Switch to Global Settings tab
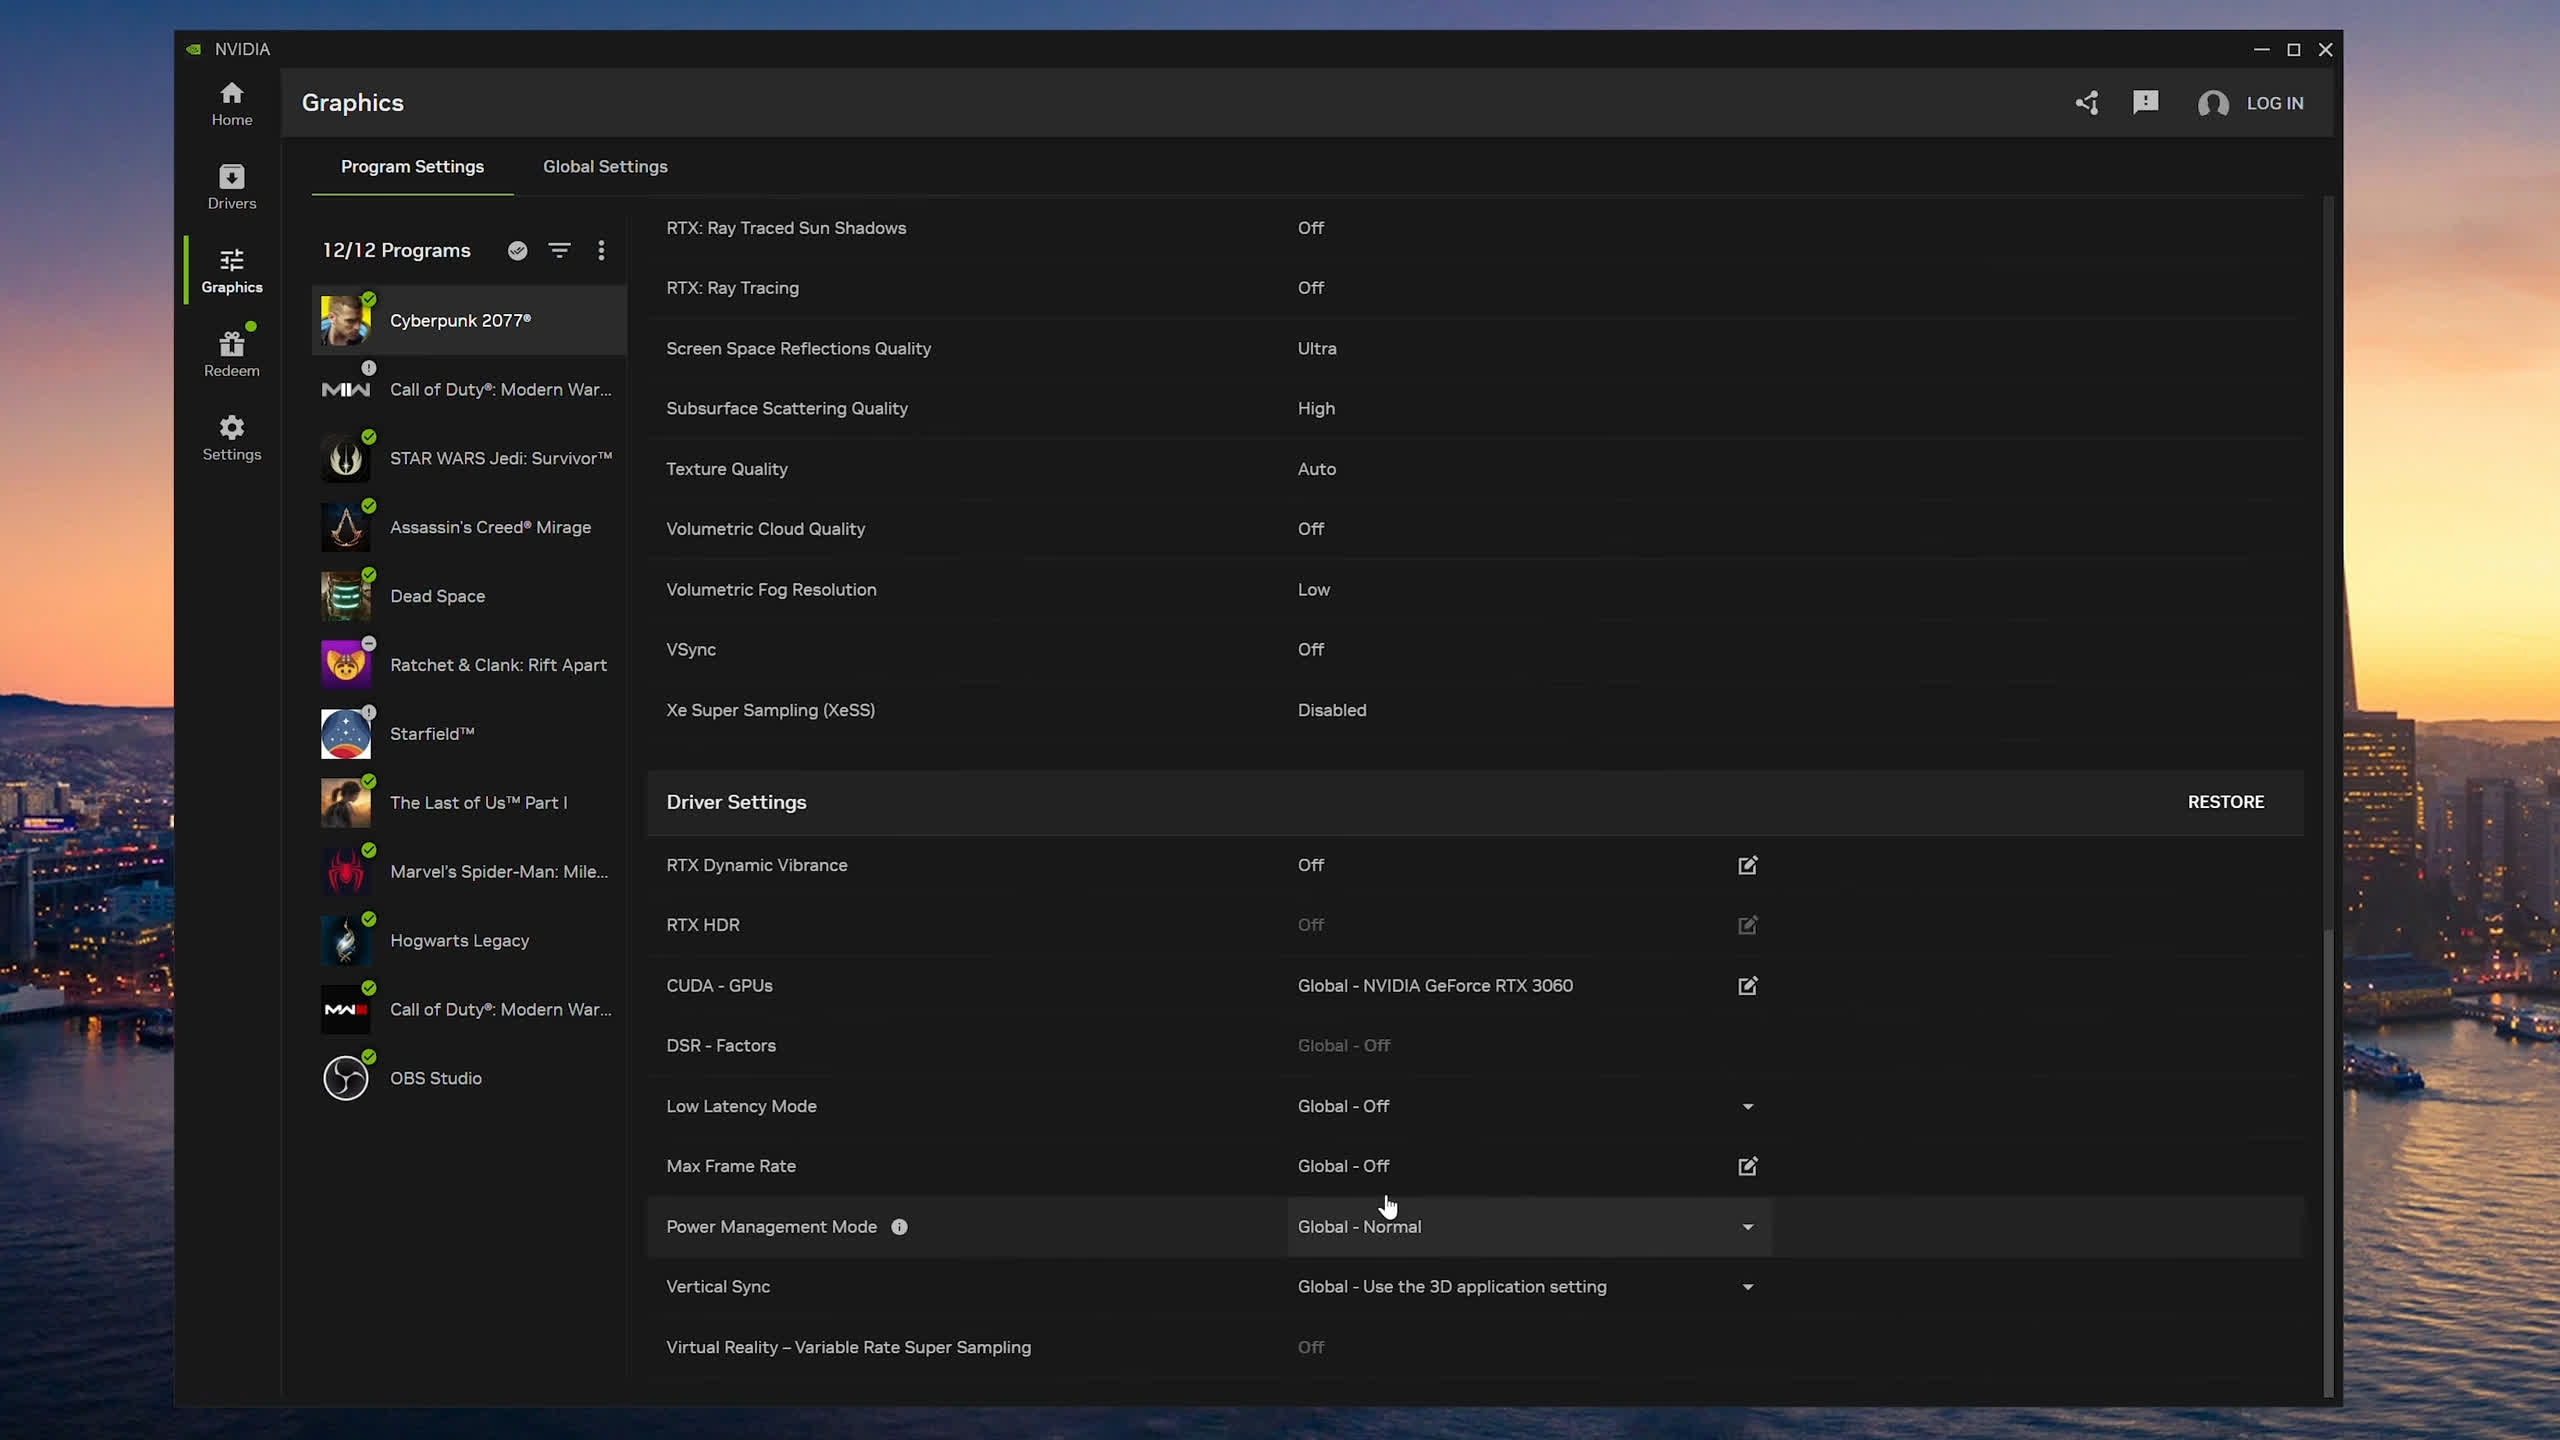2560x1440 pixels. [605, 167]
